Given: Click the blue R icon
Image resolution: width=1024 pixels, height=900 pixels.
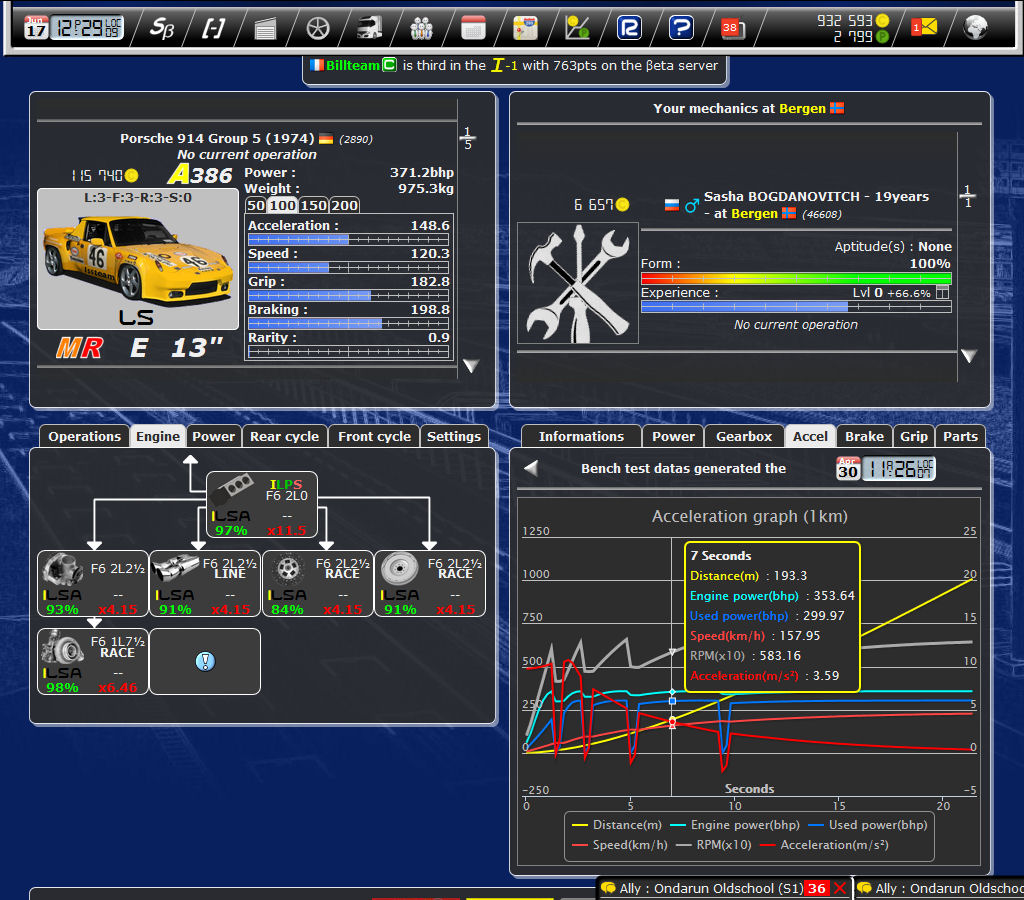Looking at the screenshot, I should (629, 28).
